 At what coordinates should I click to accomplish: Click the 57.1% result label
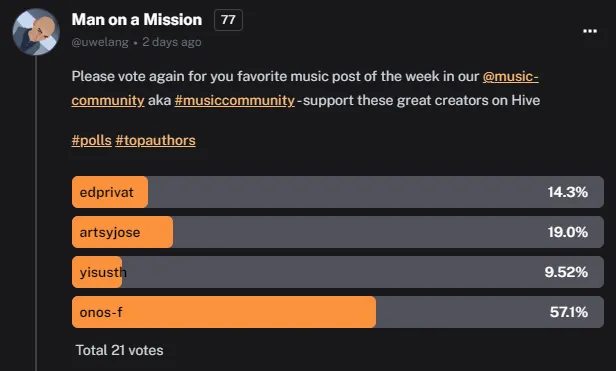coord(569,312)
